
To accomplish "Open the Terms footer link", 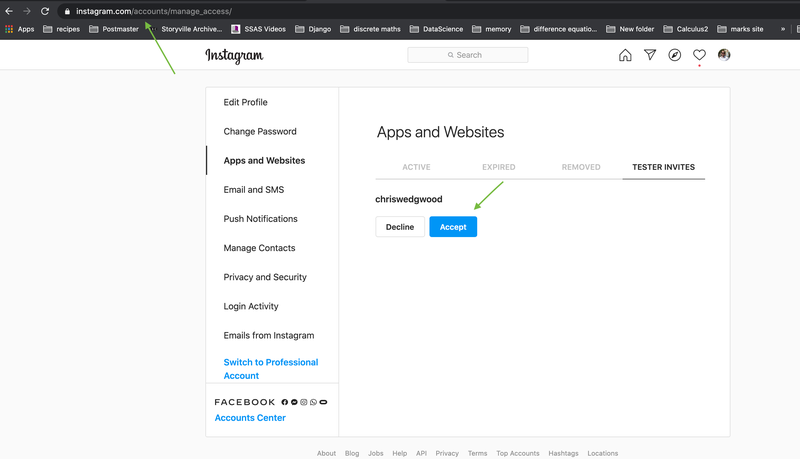I will 478,453.
